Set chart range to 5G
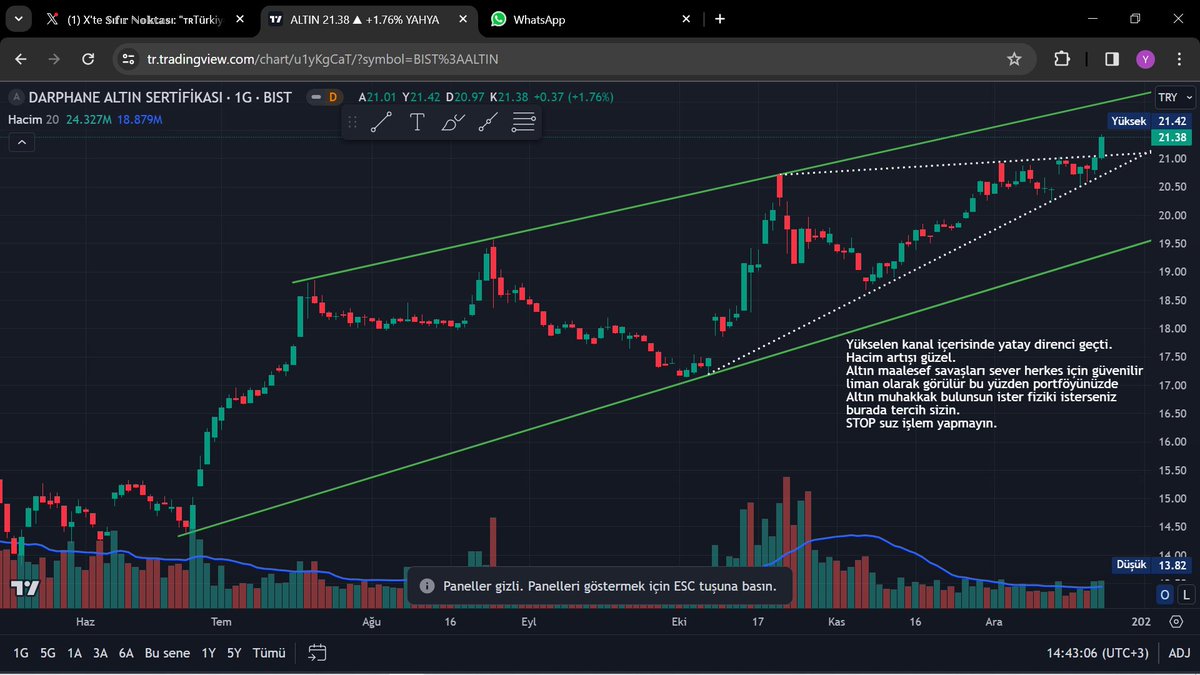The height and width of the screenshot is (675, 1200). [48, 653]
